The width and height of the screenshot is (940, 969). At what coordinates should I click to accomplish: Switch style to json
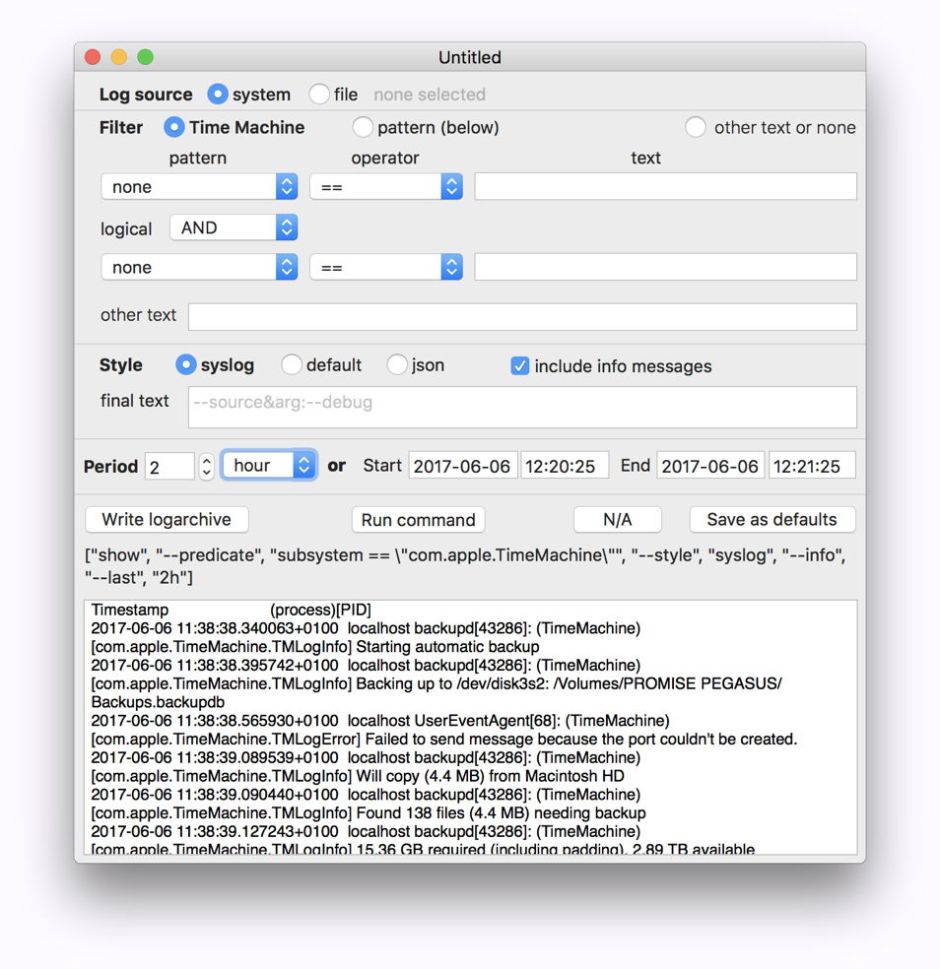click(x=397, y=365)
